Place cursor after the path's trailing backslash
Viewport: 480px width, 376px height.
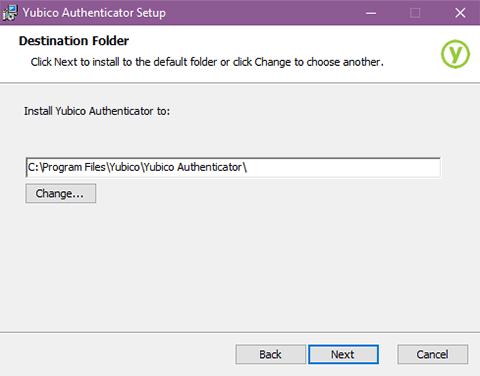[x=248, y=167]
